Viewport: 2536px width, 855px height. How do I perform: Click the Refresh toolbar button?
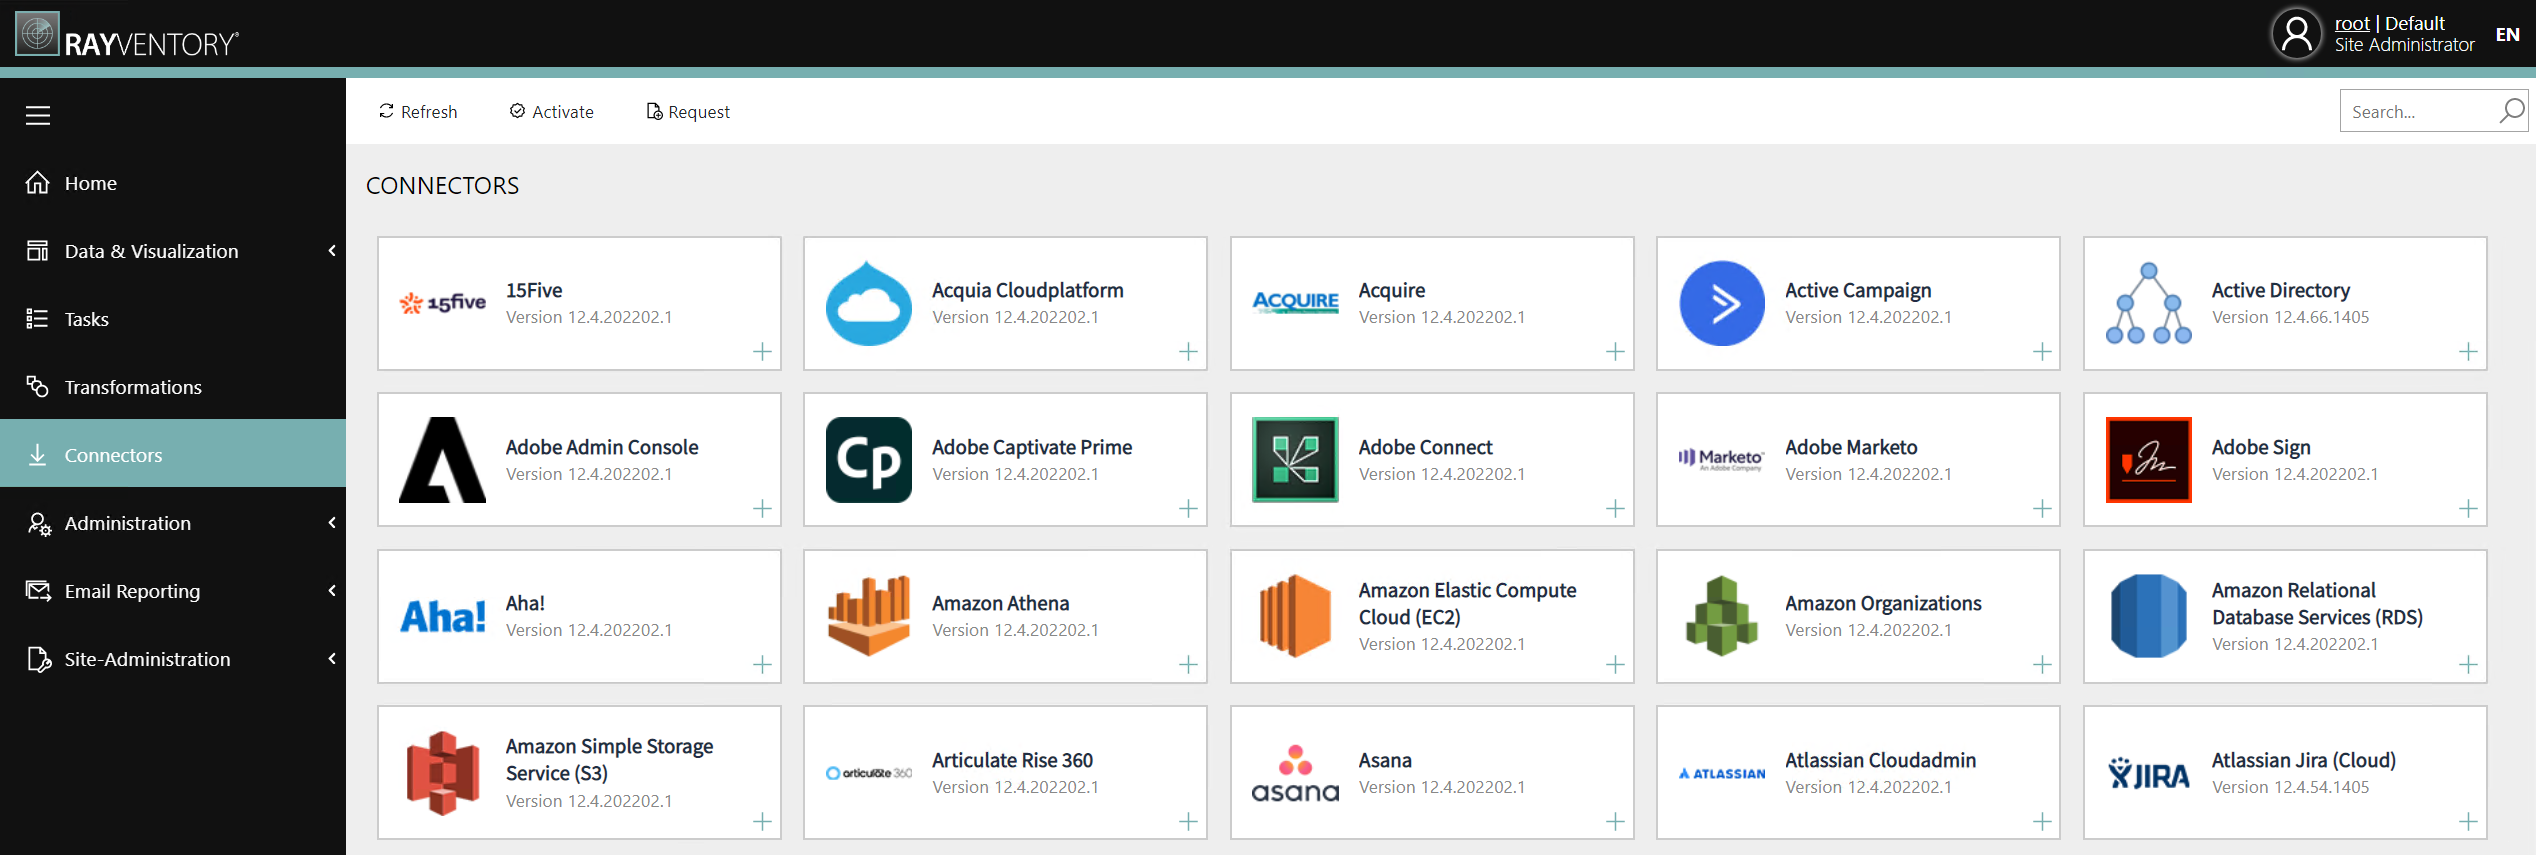tap(418, 112)
